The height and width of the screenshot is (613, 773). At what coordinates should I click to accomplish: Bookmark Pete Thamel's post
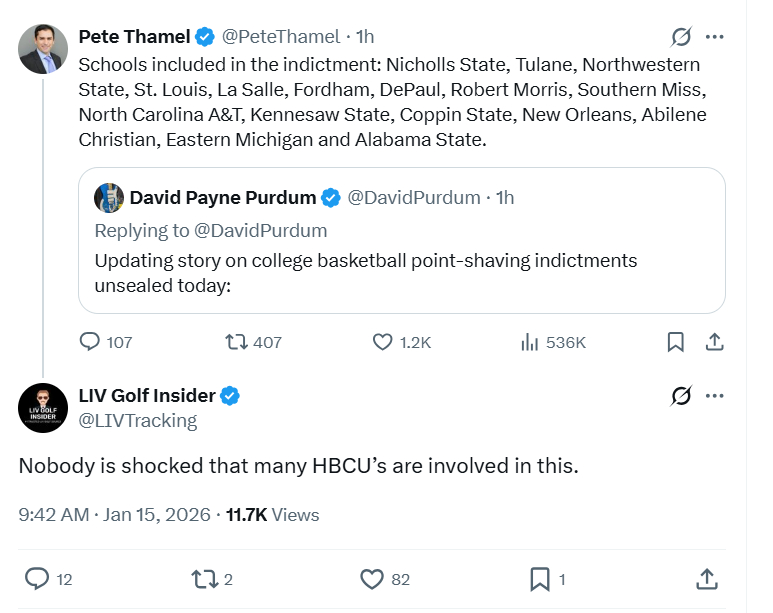(676, 342)
